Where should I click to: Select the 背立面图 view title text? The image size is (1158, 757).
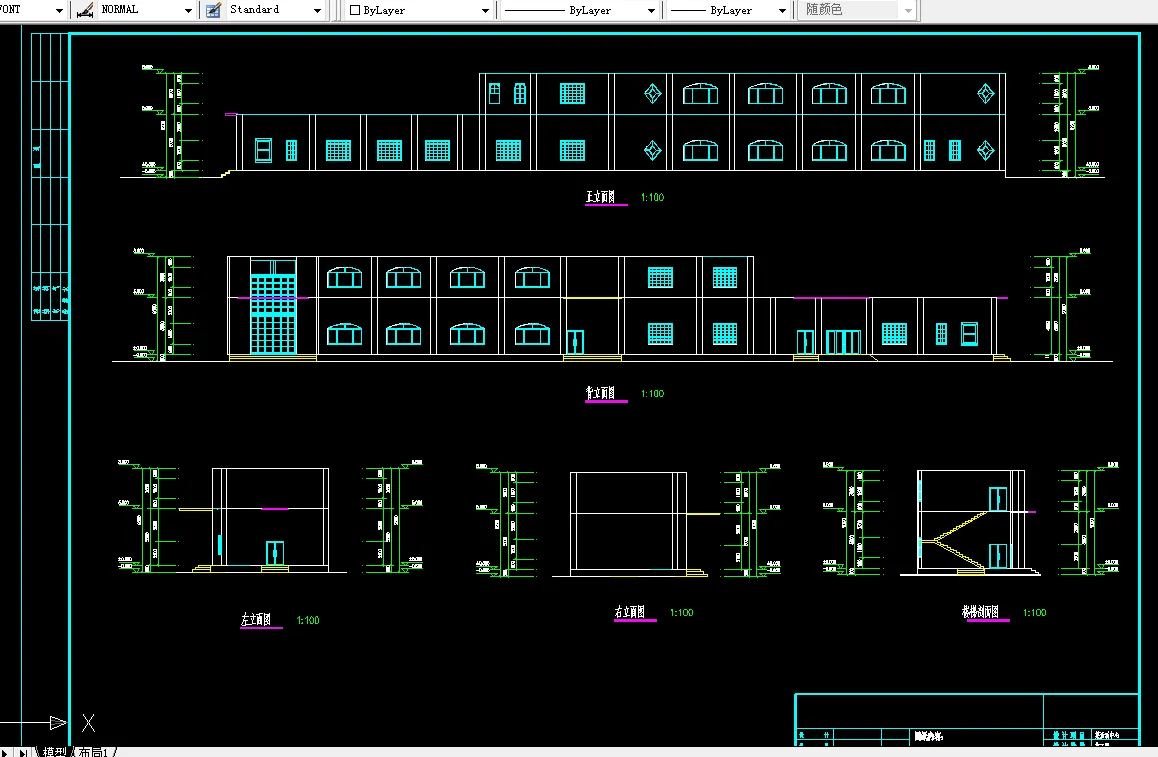(600, 393)
